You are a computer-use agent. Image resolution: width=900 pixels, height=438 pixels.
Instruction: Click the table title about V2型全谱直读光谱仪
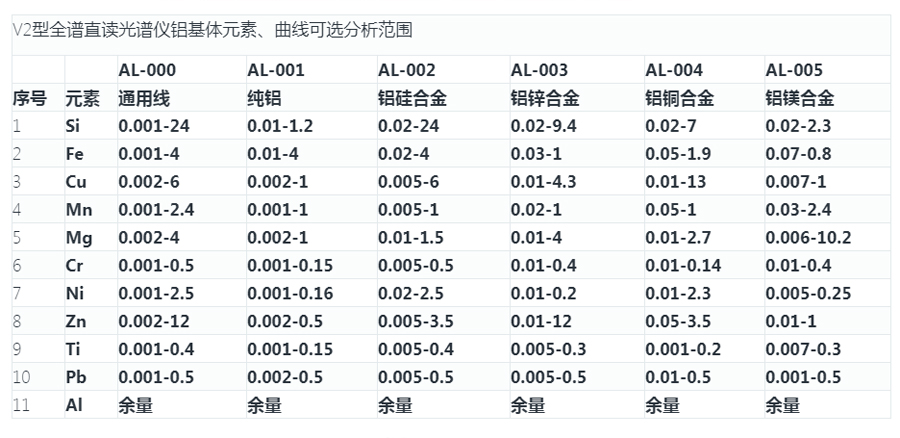click(x=212, y=30)
